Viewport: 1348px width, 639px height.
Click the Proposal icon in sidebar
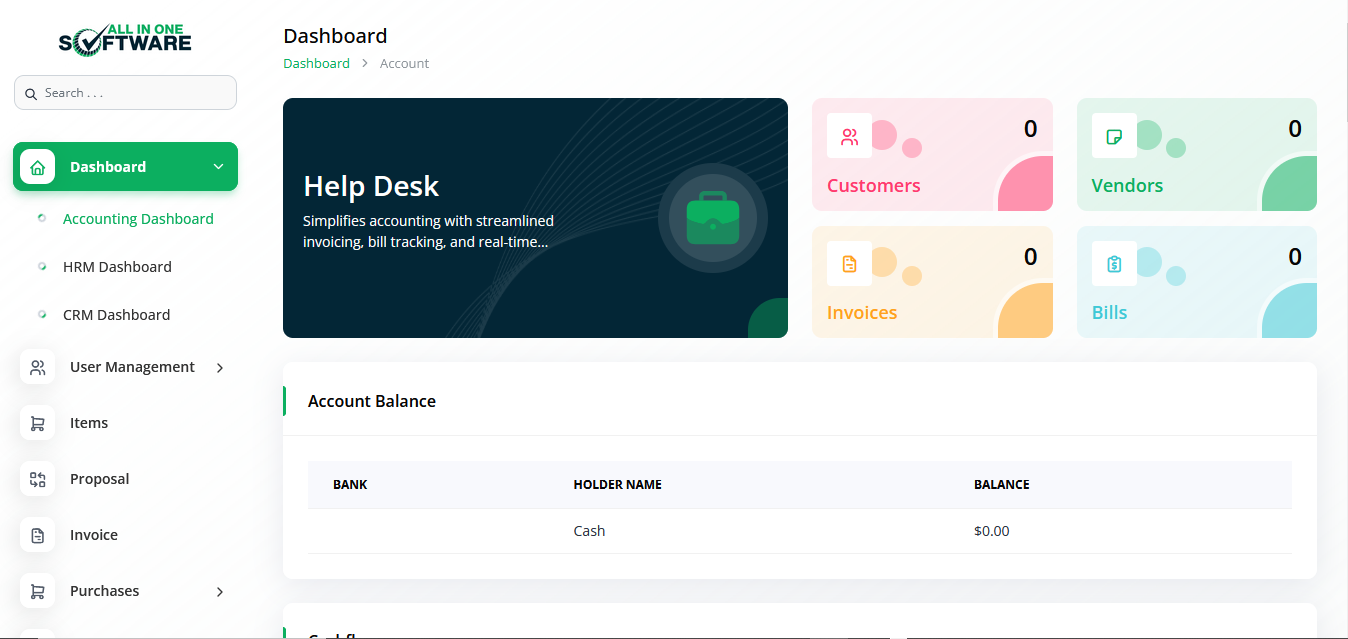point(38,479)
